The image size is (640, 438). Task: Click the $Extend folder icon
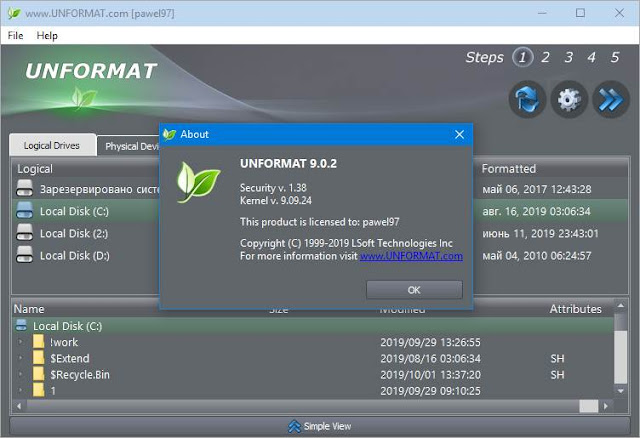pos(38,358)
